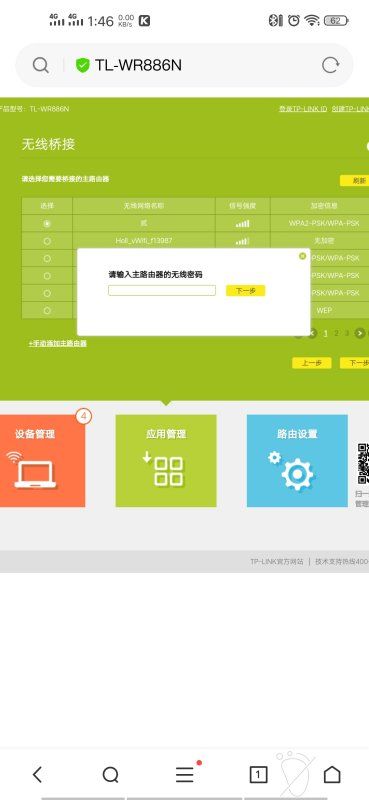
Task: Go to next page arrow in pagination
Action: [360, 333]
